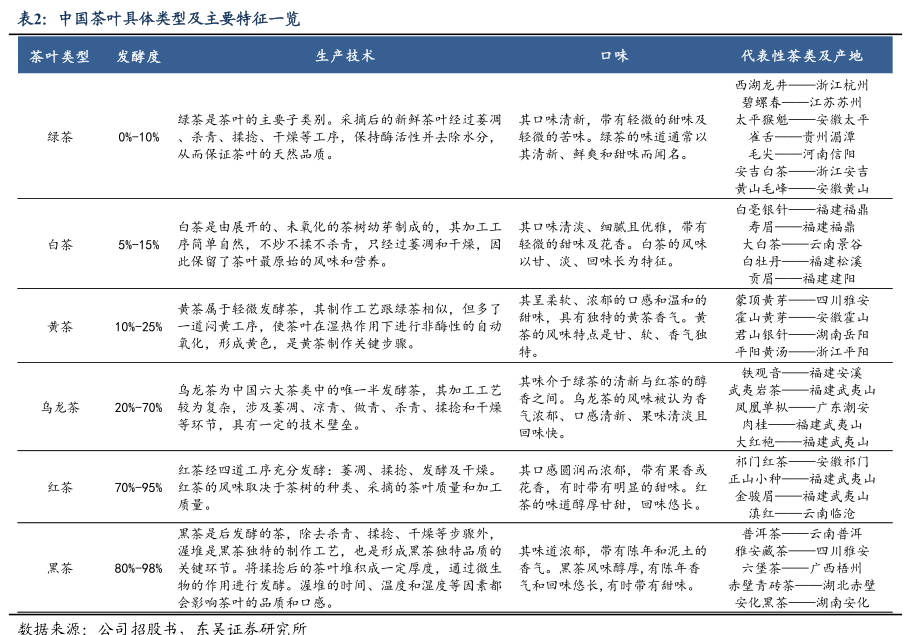Viewport: 922px width, 635px height.
Task: Select the '代表性茶类及产地' column header
Action: coord(801,57)
